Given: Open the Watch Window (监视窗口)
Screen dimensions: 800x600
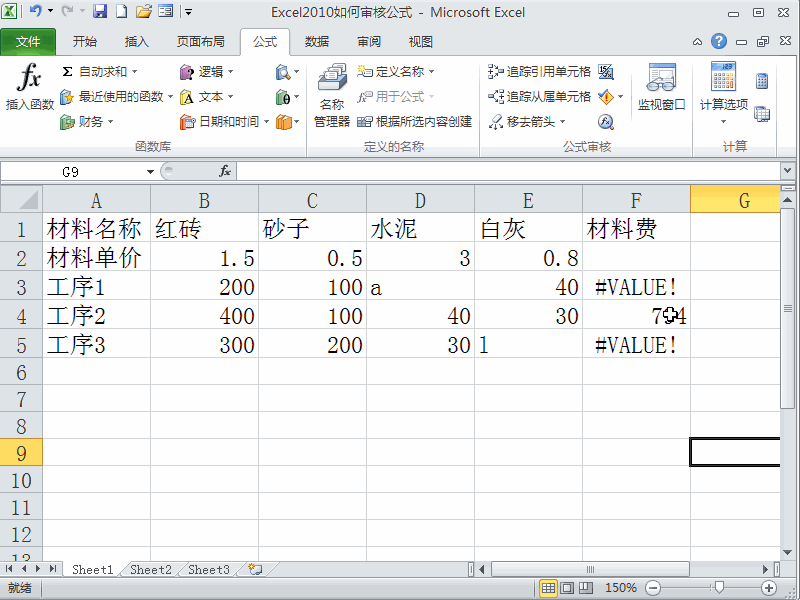Looking at the screenshot, I should coord(660,95).
